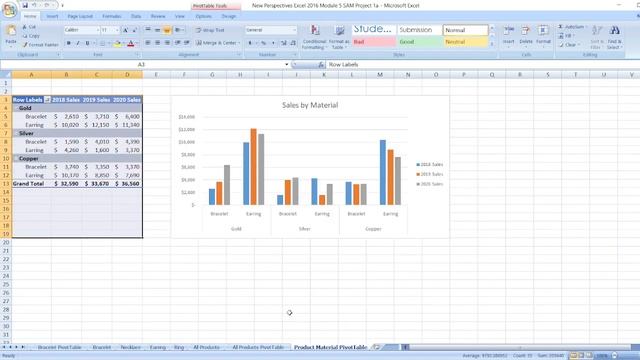The height and width of the screenshot is (360, 640).
Task: Align cell text to the right
Action: pyautogui.click(x=167, y=43)
